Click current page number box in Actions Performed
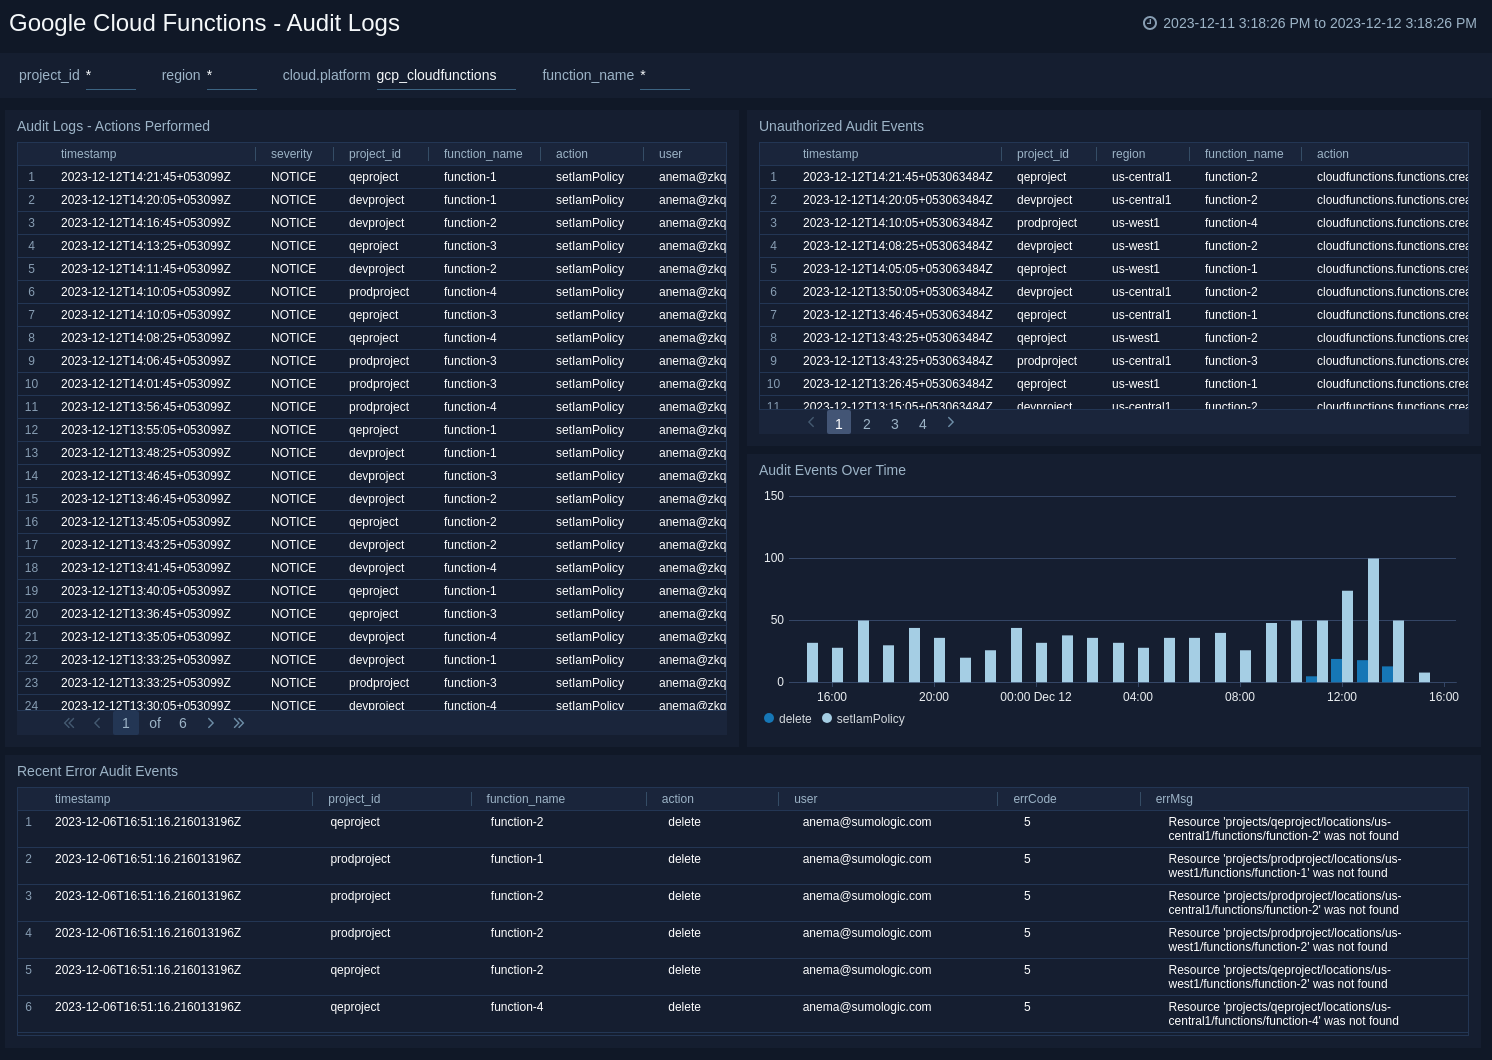Screen dimensions: 1492x1060 pyautogui.click(x=126, y=723)
